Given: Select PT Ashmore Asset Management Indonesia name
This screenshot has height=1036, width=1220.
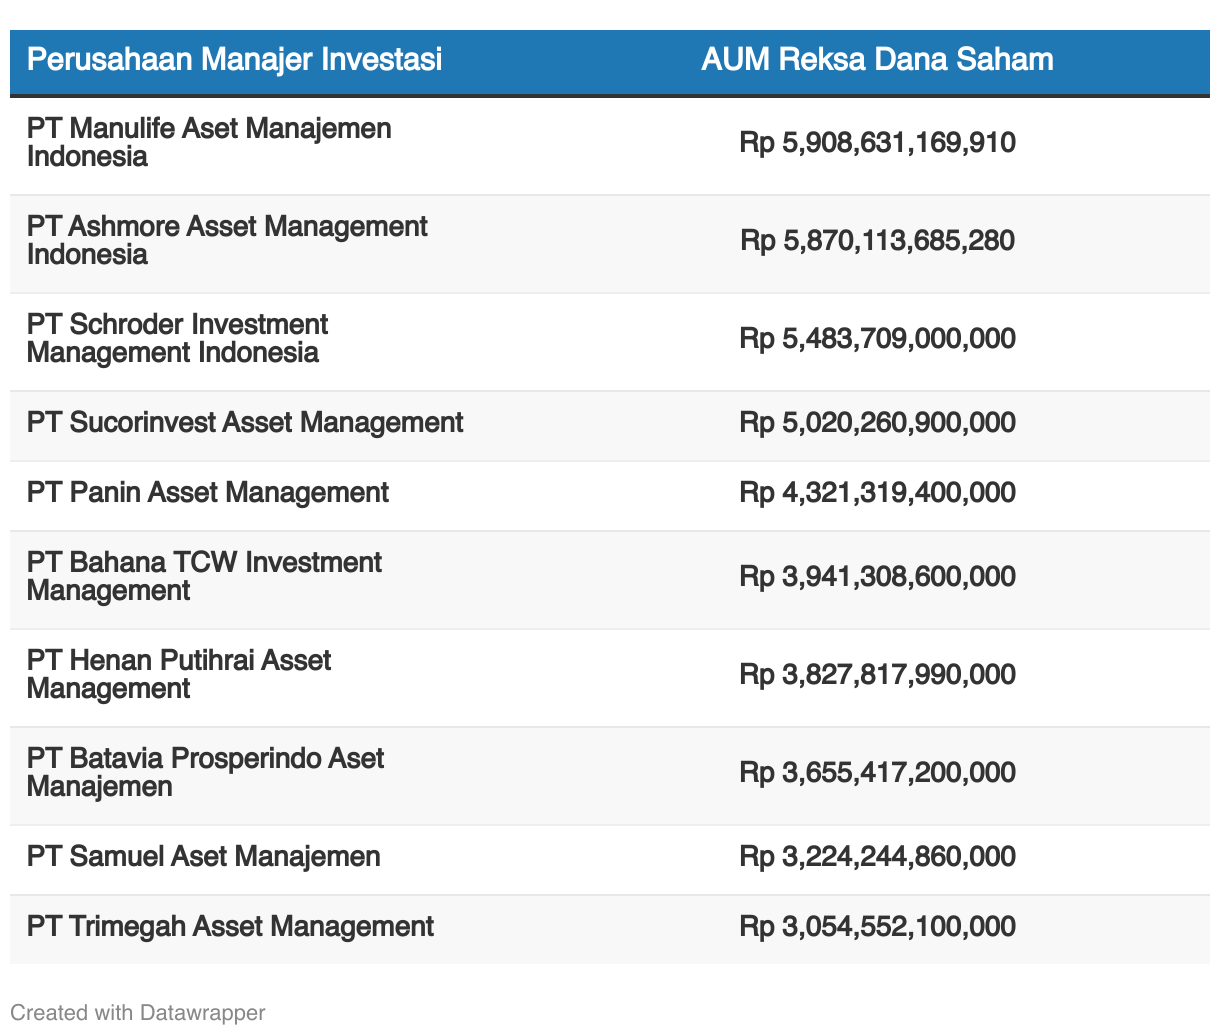Looking at the screenshot, I should pyautogui.click(x=227, y=241).
